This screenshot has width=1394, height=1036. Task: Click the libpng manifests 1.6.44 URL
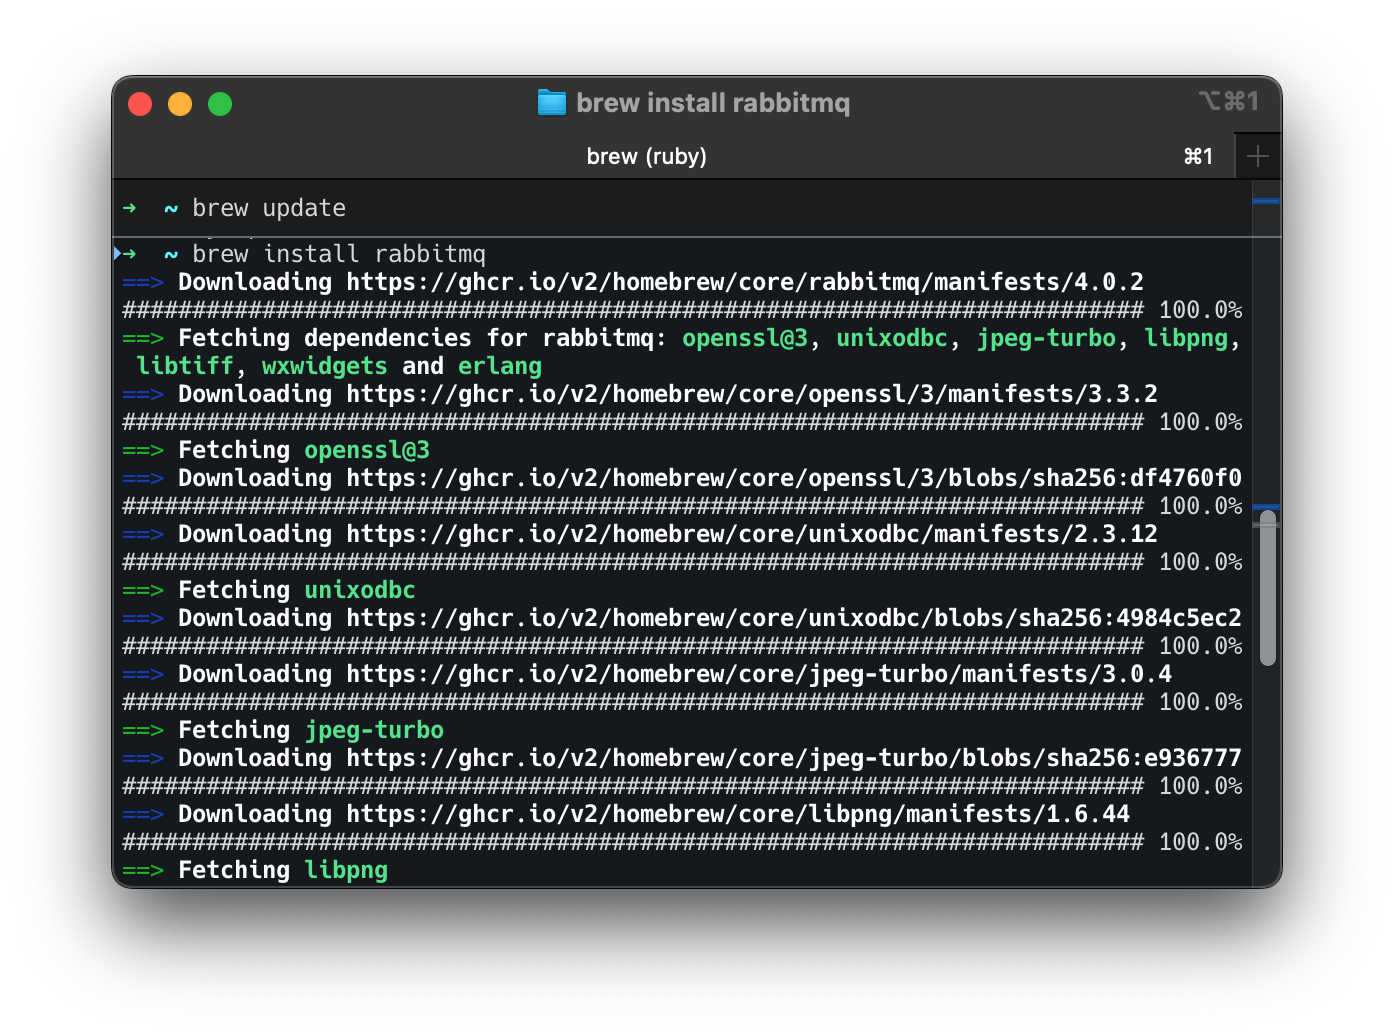pos(737,814)
